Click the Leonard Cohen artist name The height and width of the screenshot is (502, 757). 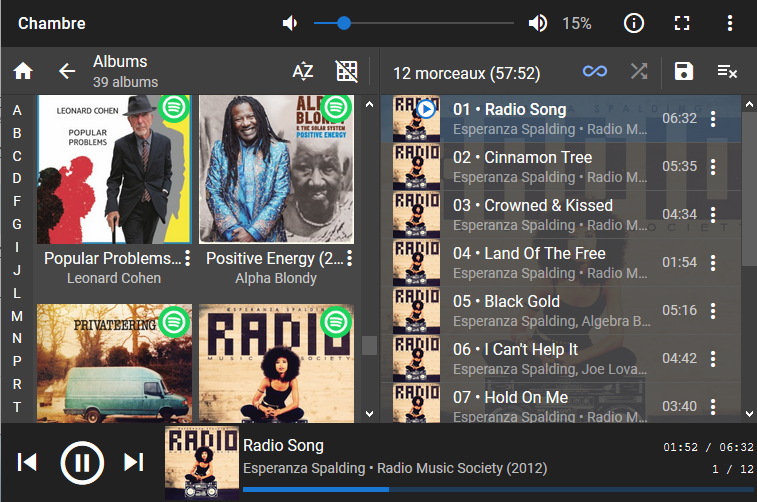pos(114,278)
